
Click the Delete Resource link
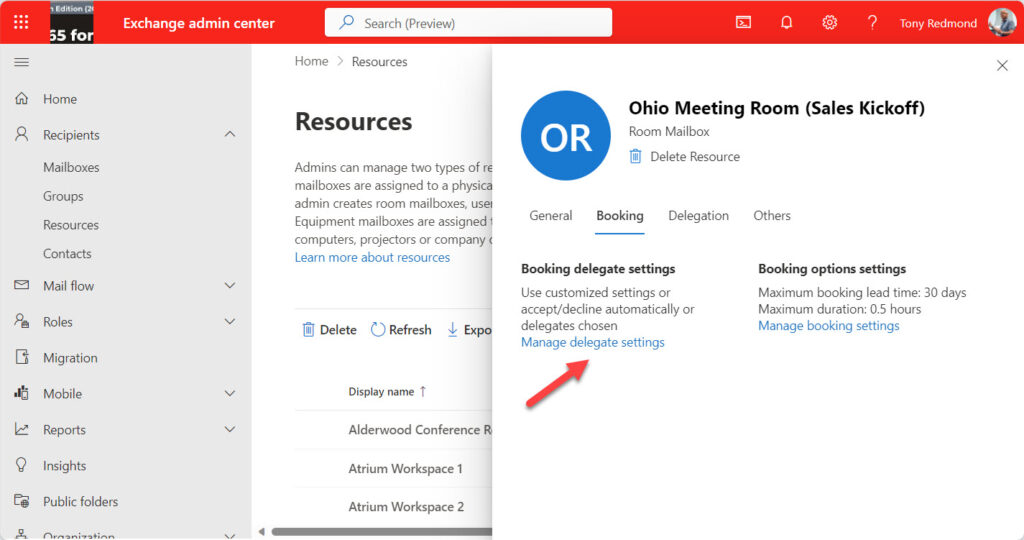695,157
